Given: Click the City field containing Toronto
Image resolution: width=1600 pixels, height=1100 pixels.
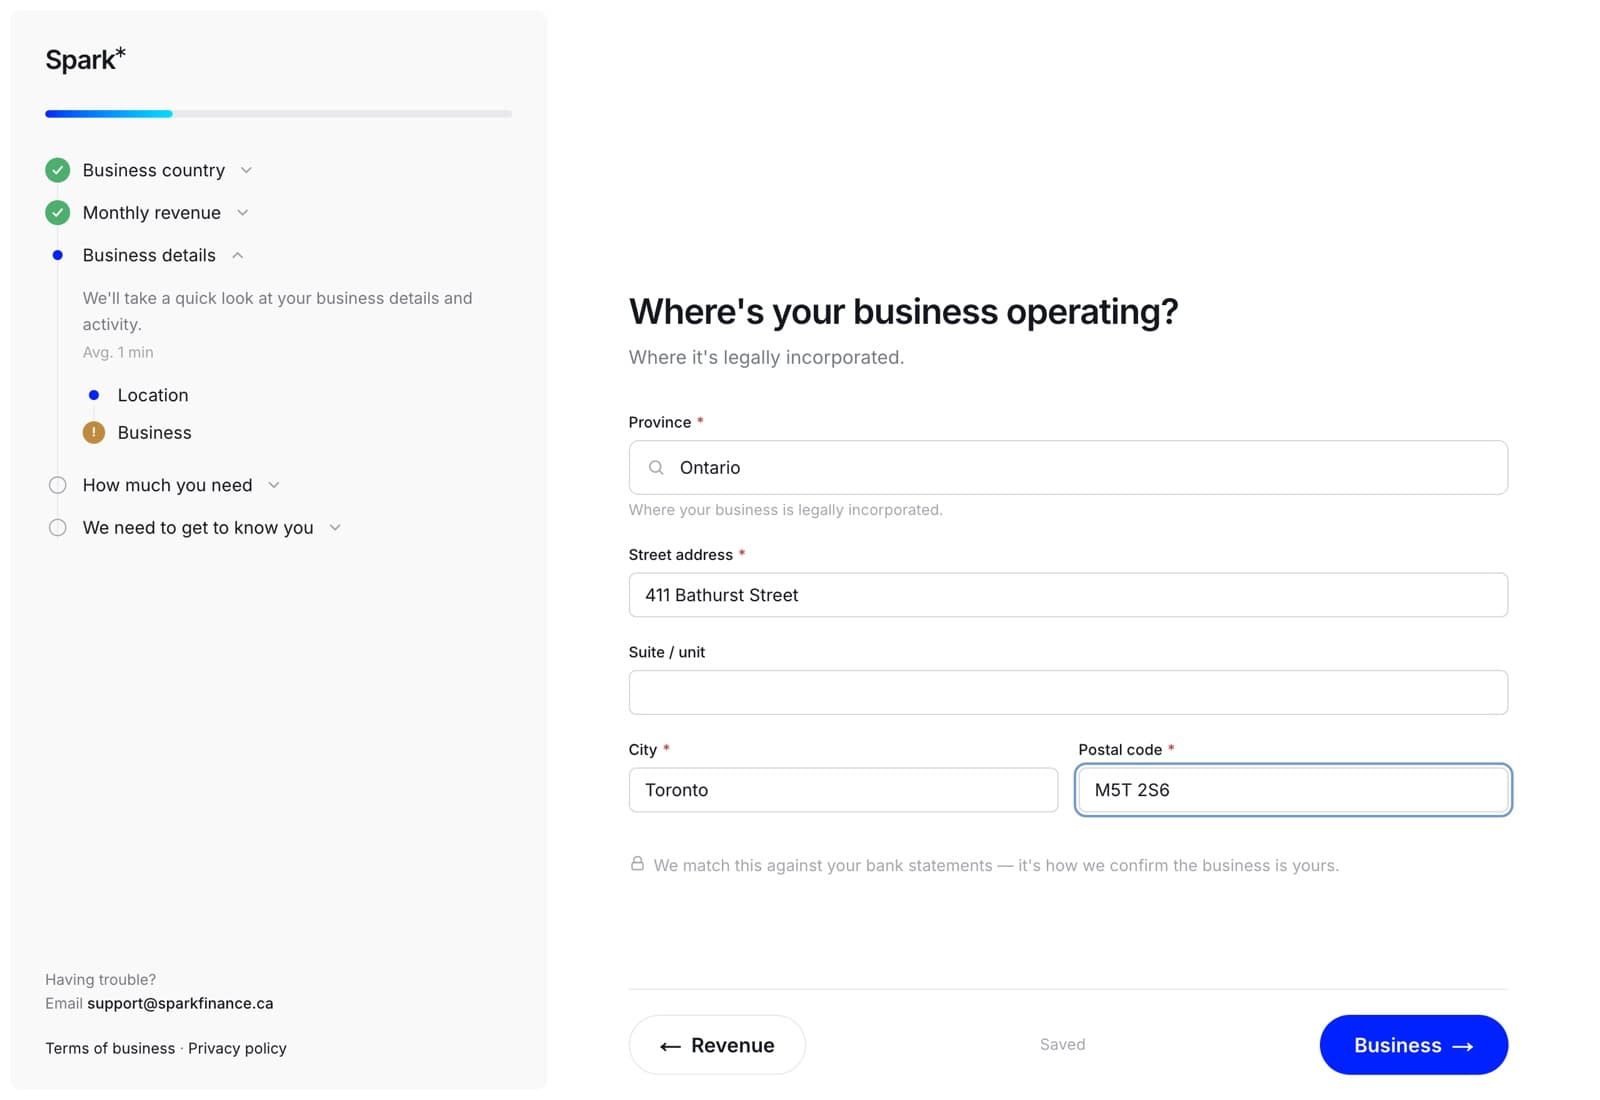Looking at the screenshot, I should pos(843,790).
